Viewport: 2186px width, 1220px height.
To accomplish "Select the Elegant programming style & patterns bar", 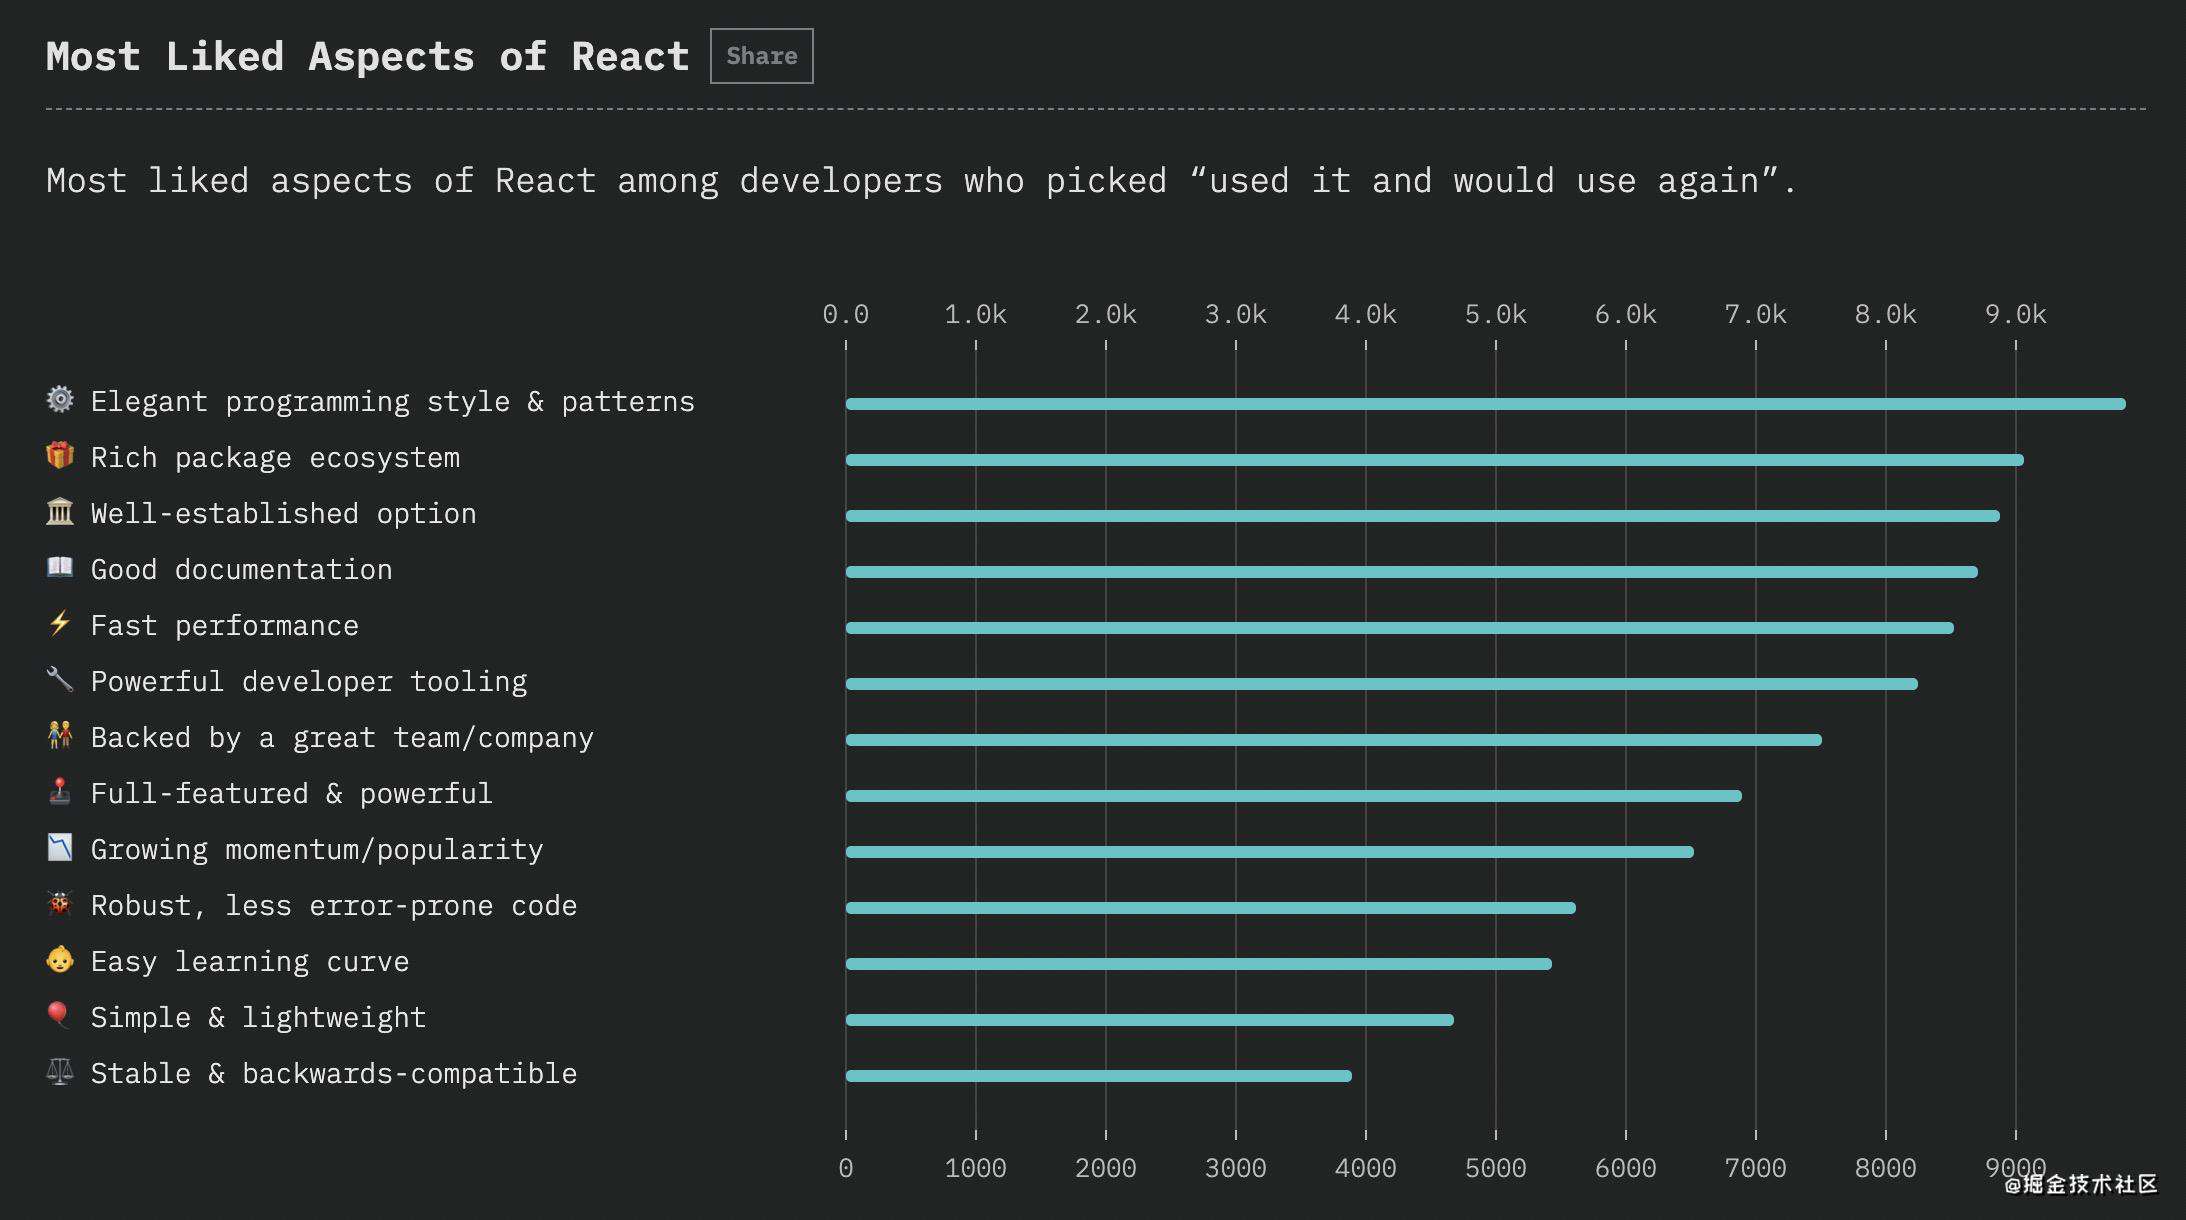I will coord(1485,404).
